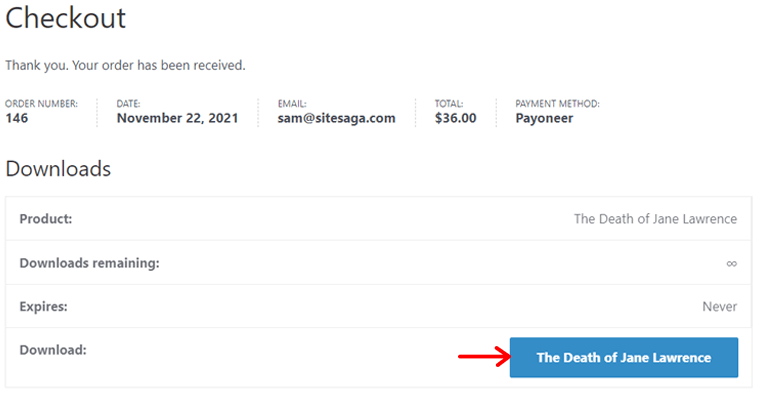Screen dimensions: 760x408
Task: Click the $36.00 total amount
Action: [455, 118]
